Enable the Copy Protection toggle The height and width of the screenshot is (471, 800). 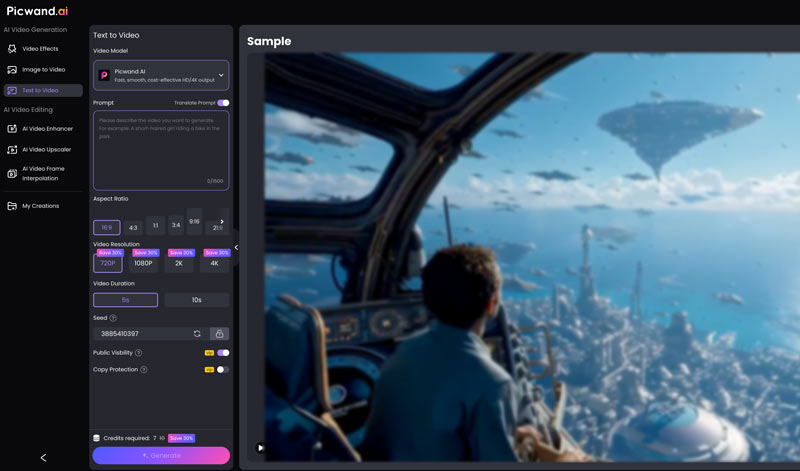click(223, 370)
